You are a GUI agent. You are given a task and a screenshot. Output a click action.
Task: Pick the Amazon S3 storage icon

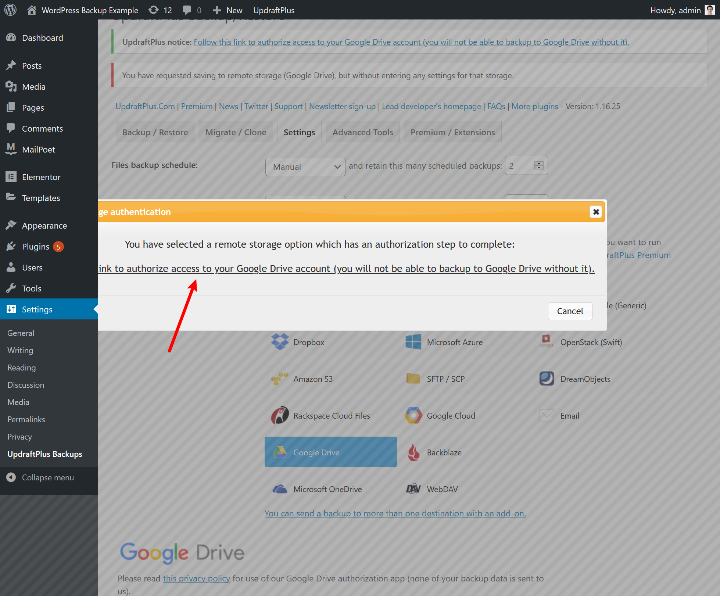[280, 379]
